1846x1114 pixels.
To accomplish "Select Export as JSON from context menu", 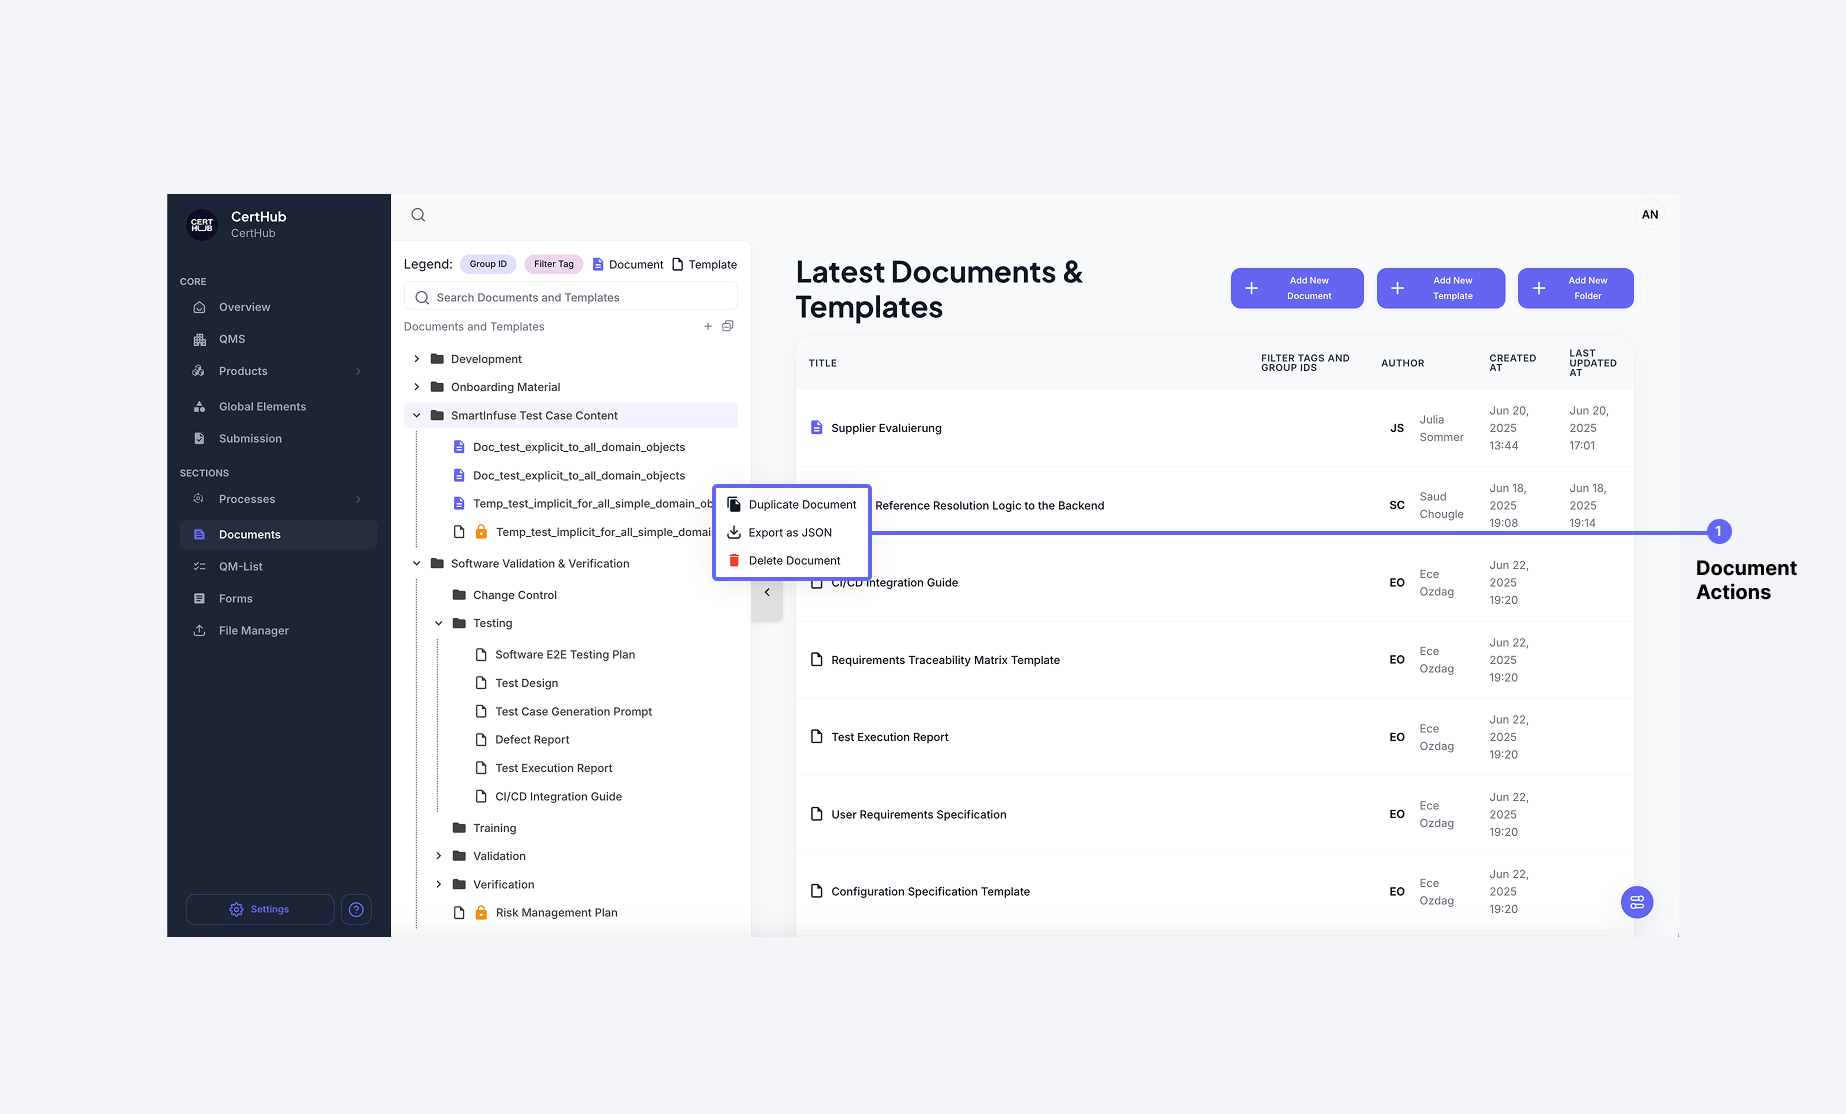I will pos(790,532).
